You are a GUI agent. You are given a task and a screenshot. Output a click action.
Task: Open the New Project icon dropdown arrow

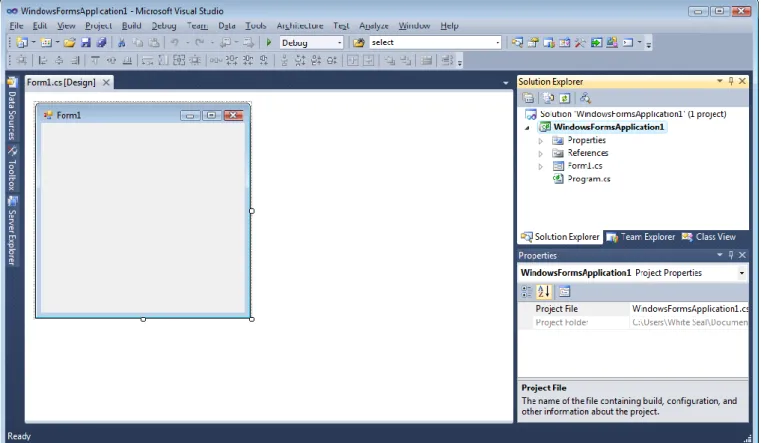[33, 43]
